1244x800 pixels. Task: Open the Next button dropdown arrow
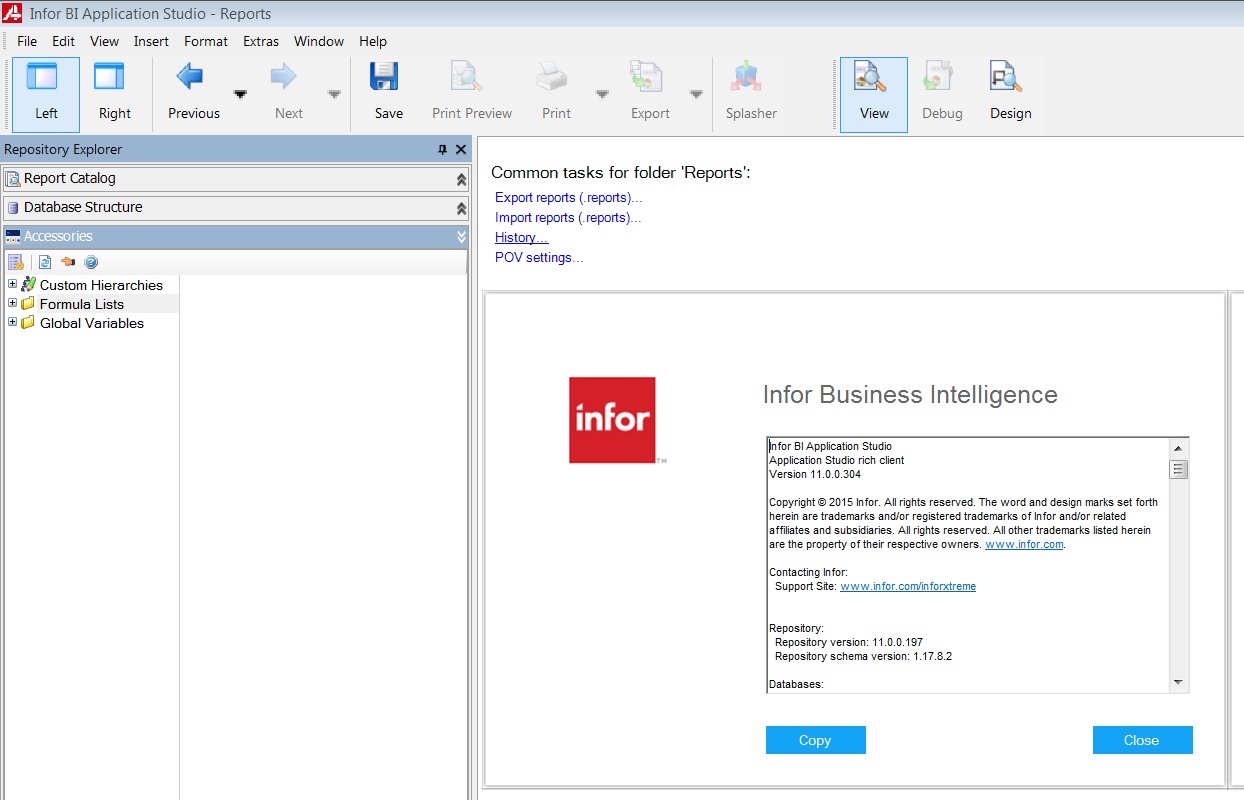(334, 94)
